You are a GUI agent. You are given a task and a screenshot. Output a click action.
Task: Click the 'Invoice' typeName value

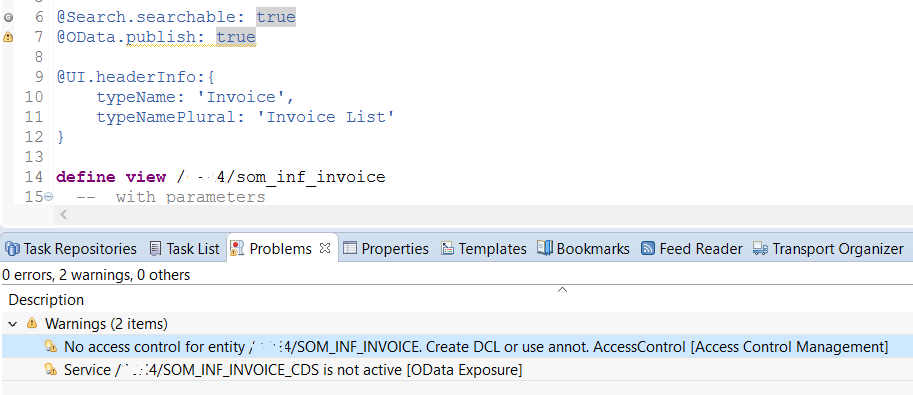(242, 97)
